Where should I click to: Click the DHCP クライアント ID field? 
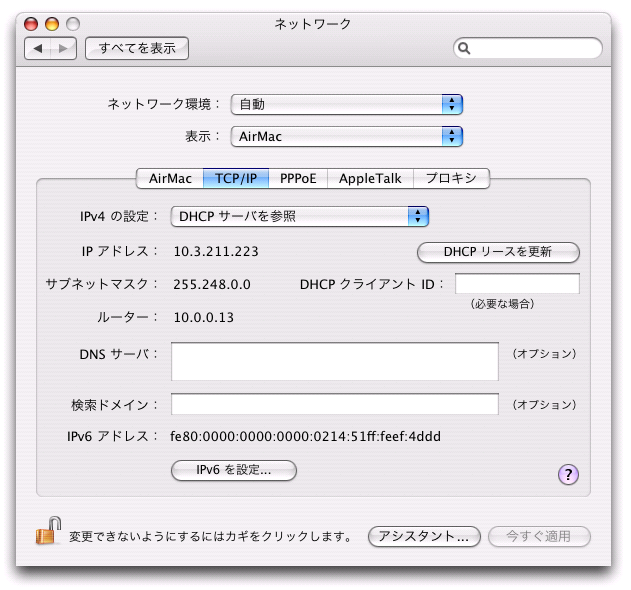pyautogui.click(x=517, y=284)
